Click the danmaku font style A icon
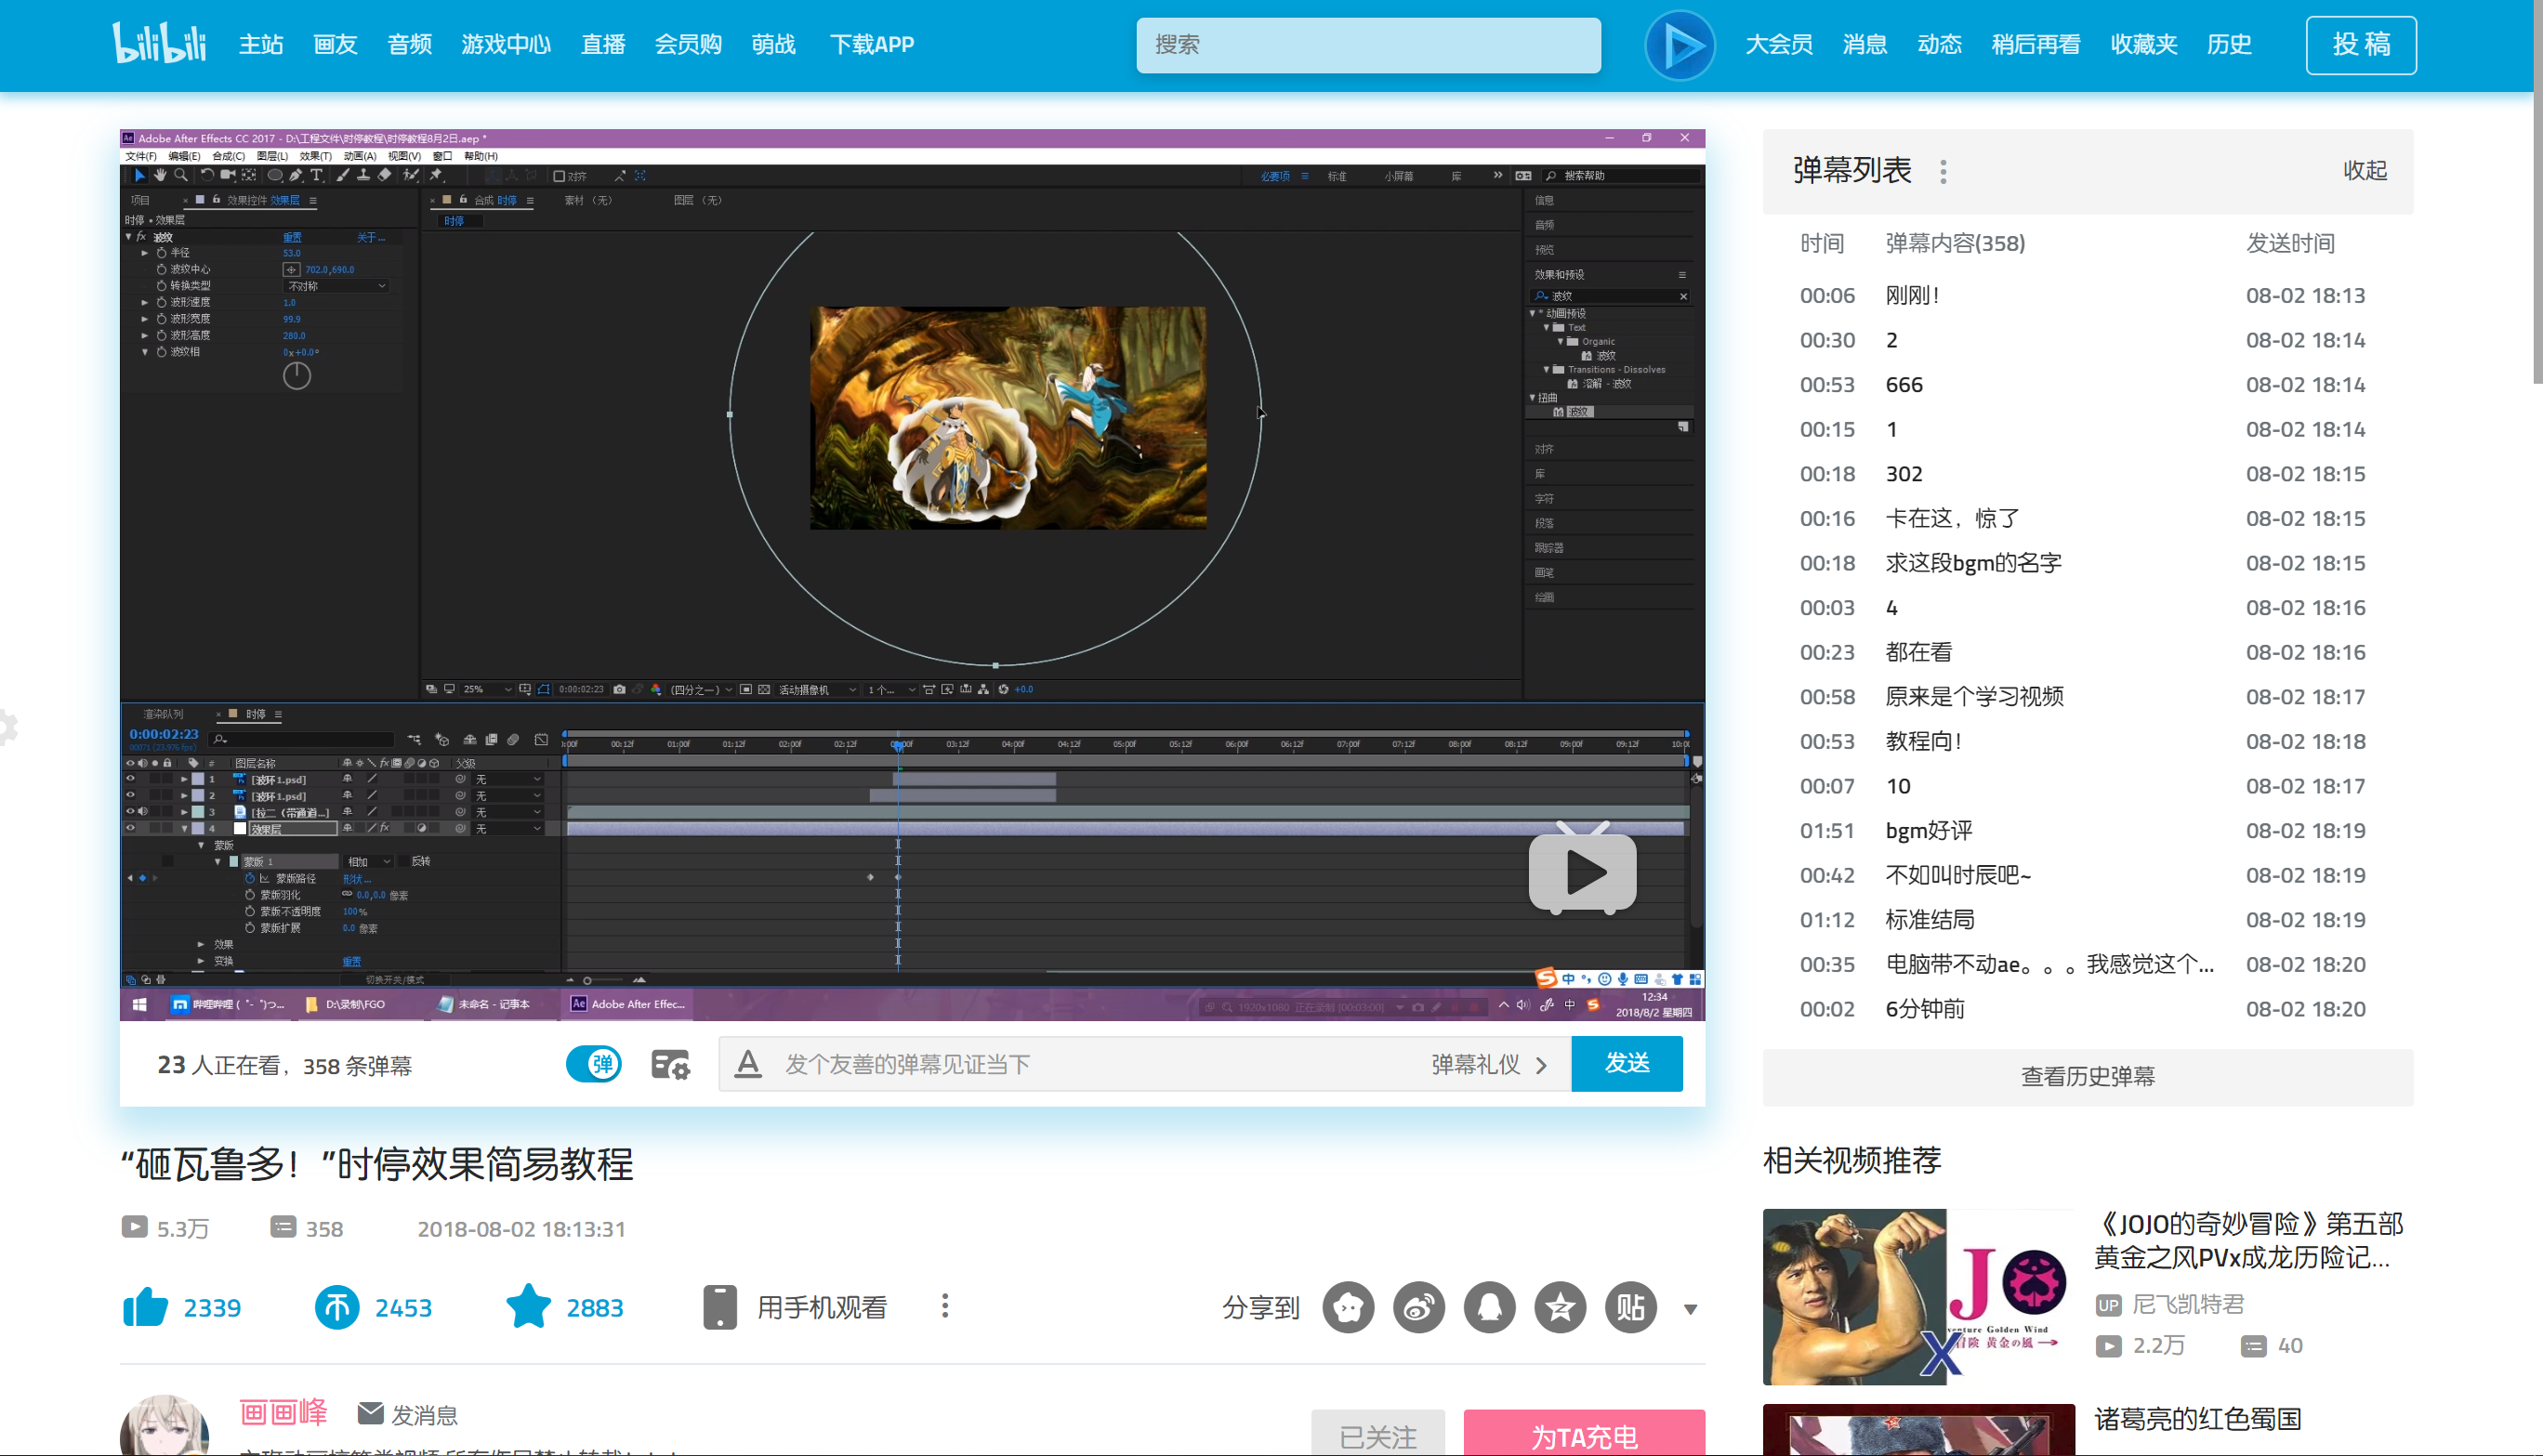The width and height of the screenshot is (2543, 1456). pyautogui.click(x=748, y=1064)
